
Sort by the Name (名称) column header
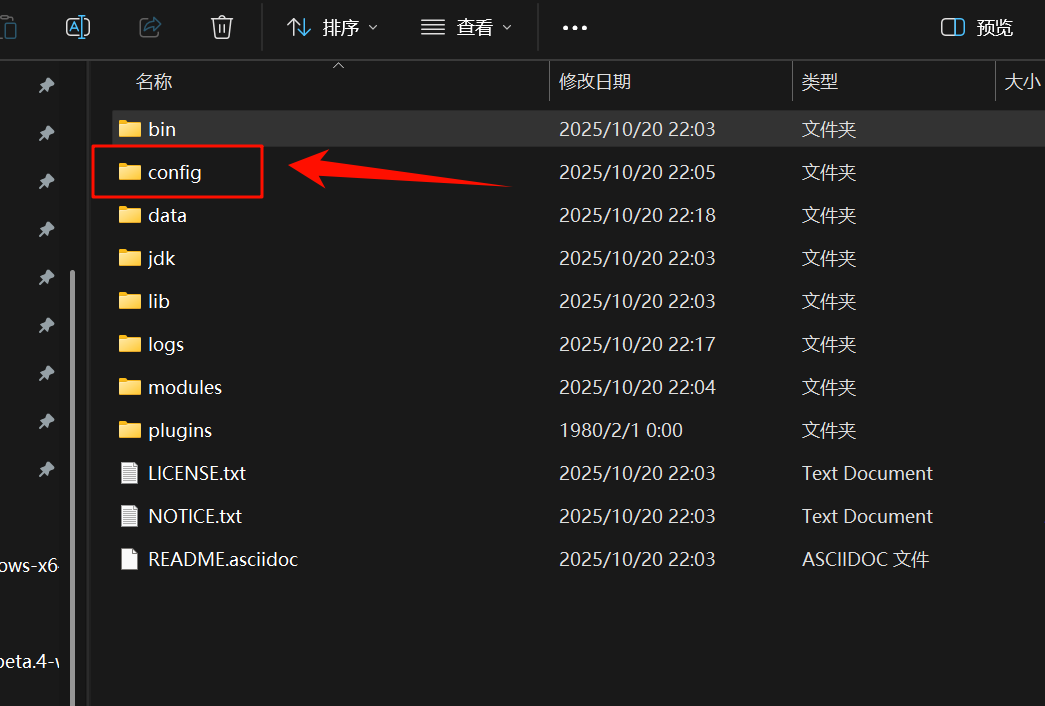click(x=155, y=82)
